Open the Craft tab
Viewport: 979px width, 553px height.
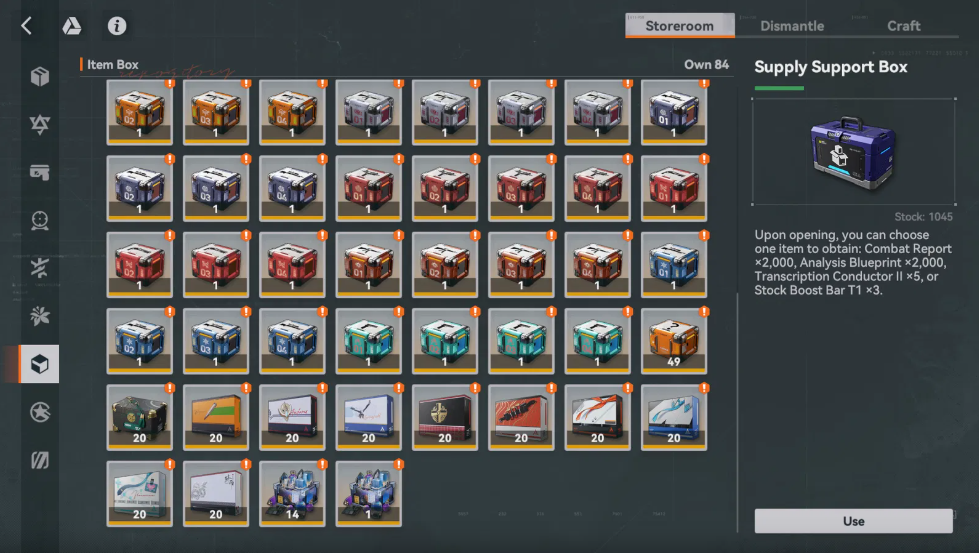click(903, 26)
